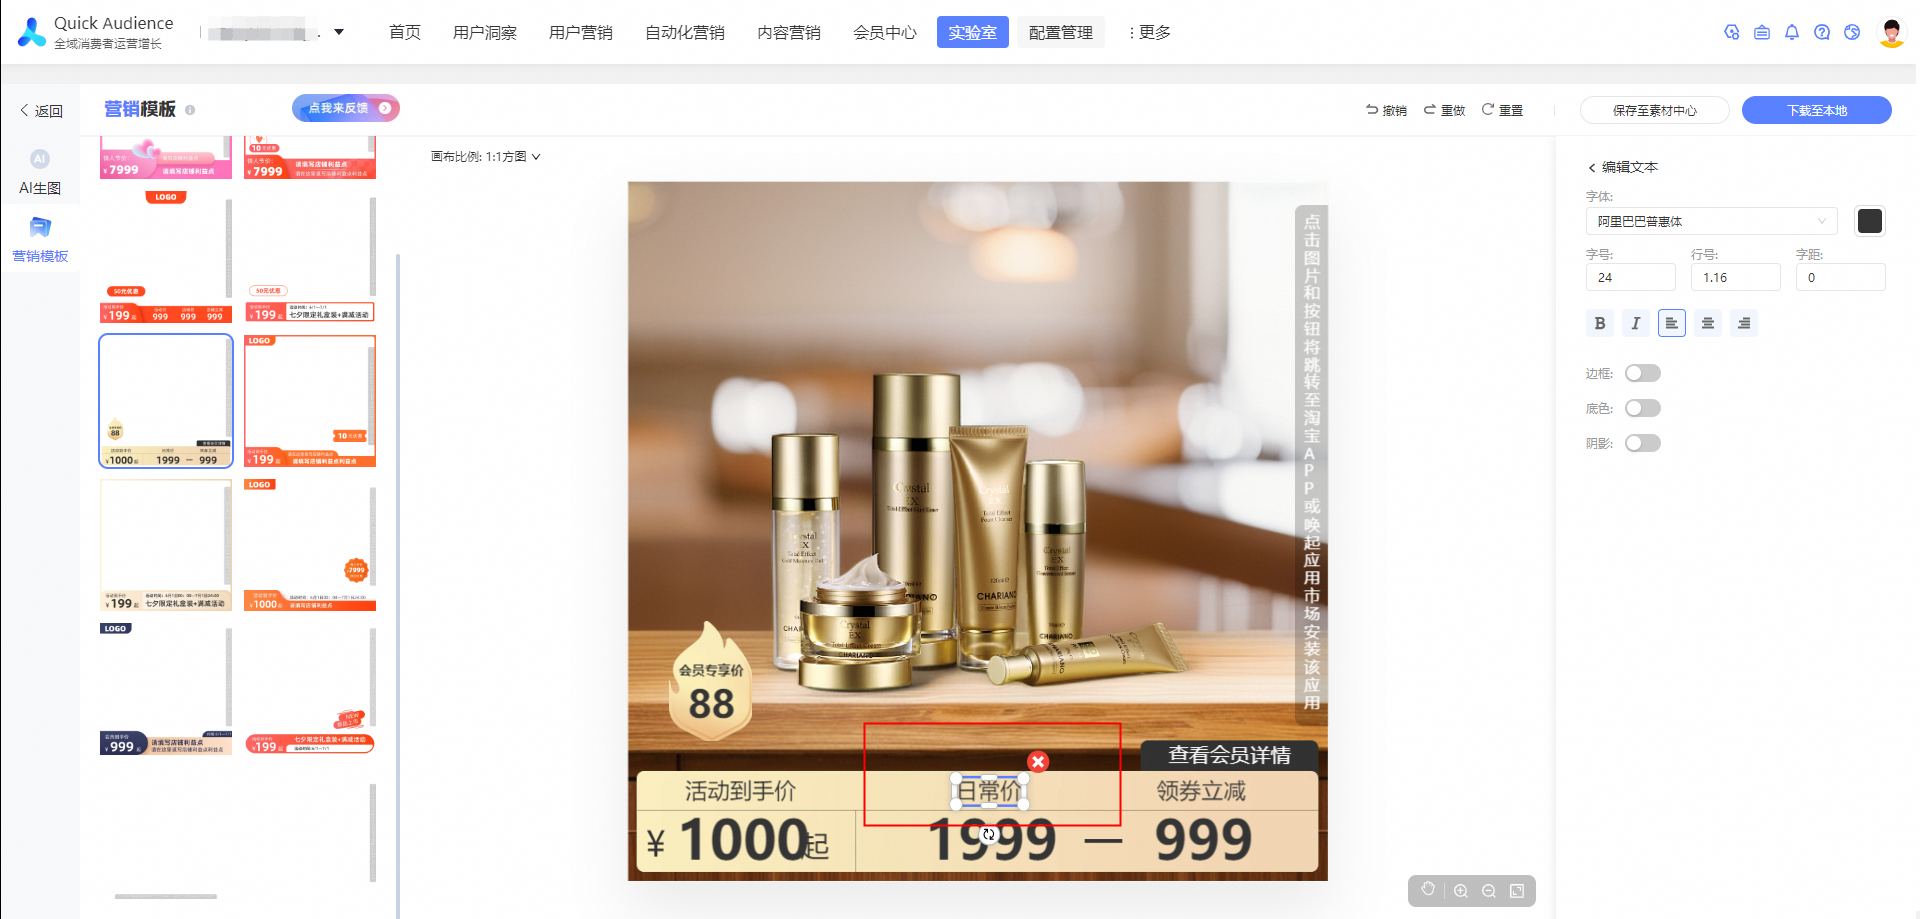
Task: Select the orange ¥199 template with 10 badge
Action: click(x=310, y=401)
